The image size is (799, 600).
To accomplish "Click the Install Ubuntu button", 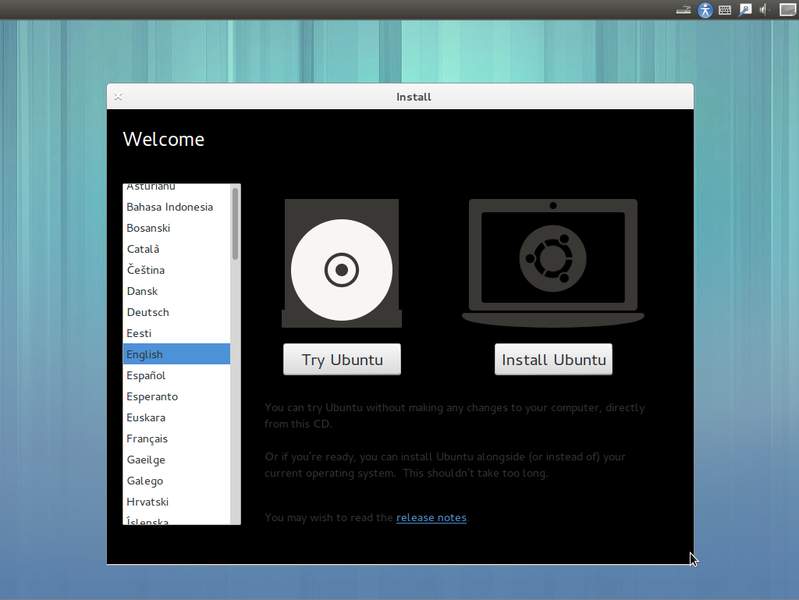I will coord(553,359).
